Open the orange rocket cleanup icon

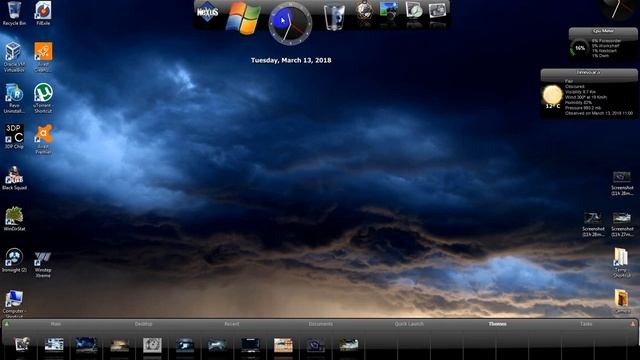point(43,57)
